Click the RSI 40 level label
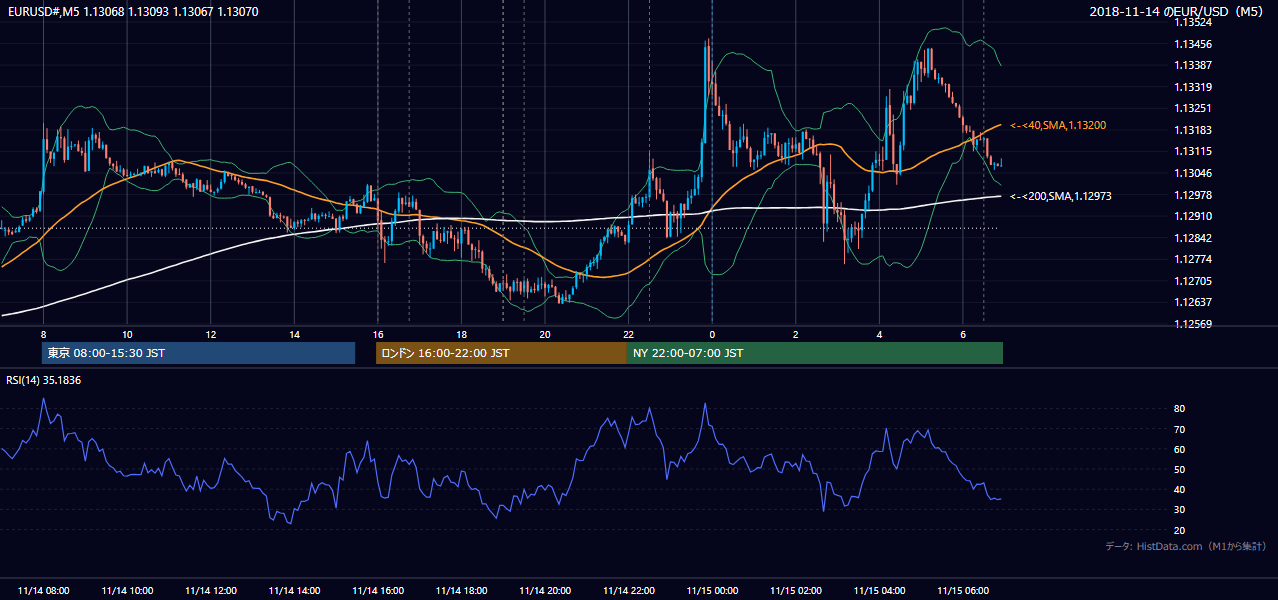This screenshot has width=1278, height=600. pyautogui.click(x=1180, y=489)
